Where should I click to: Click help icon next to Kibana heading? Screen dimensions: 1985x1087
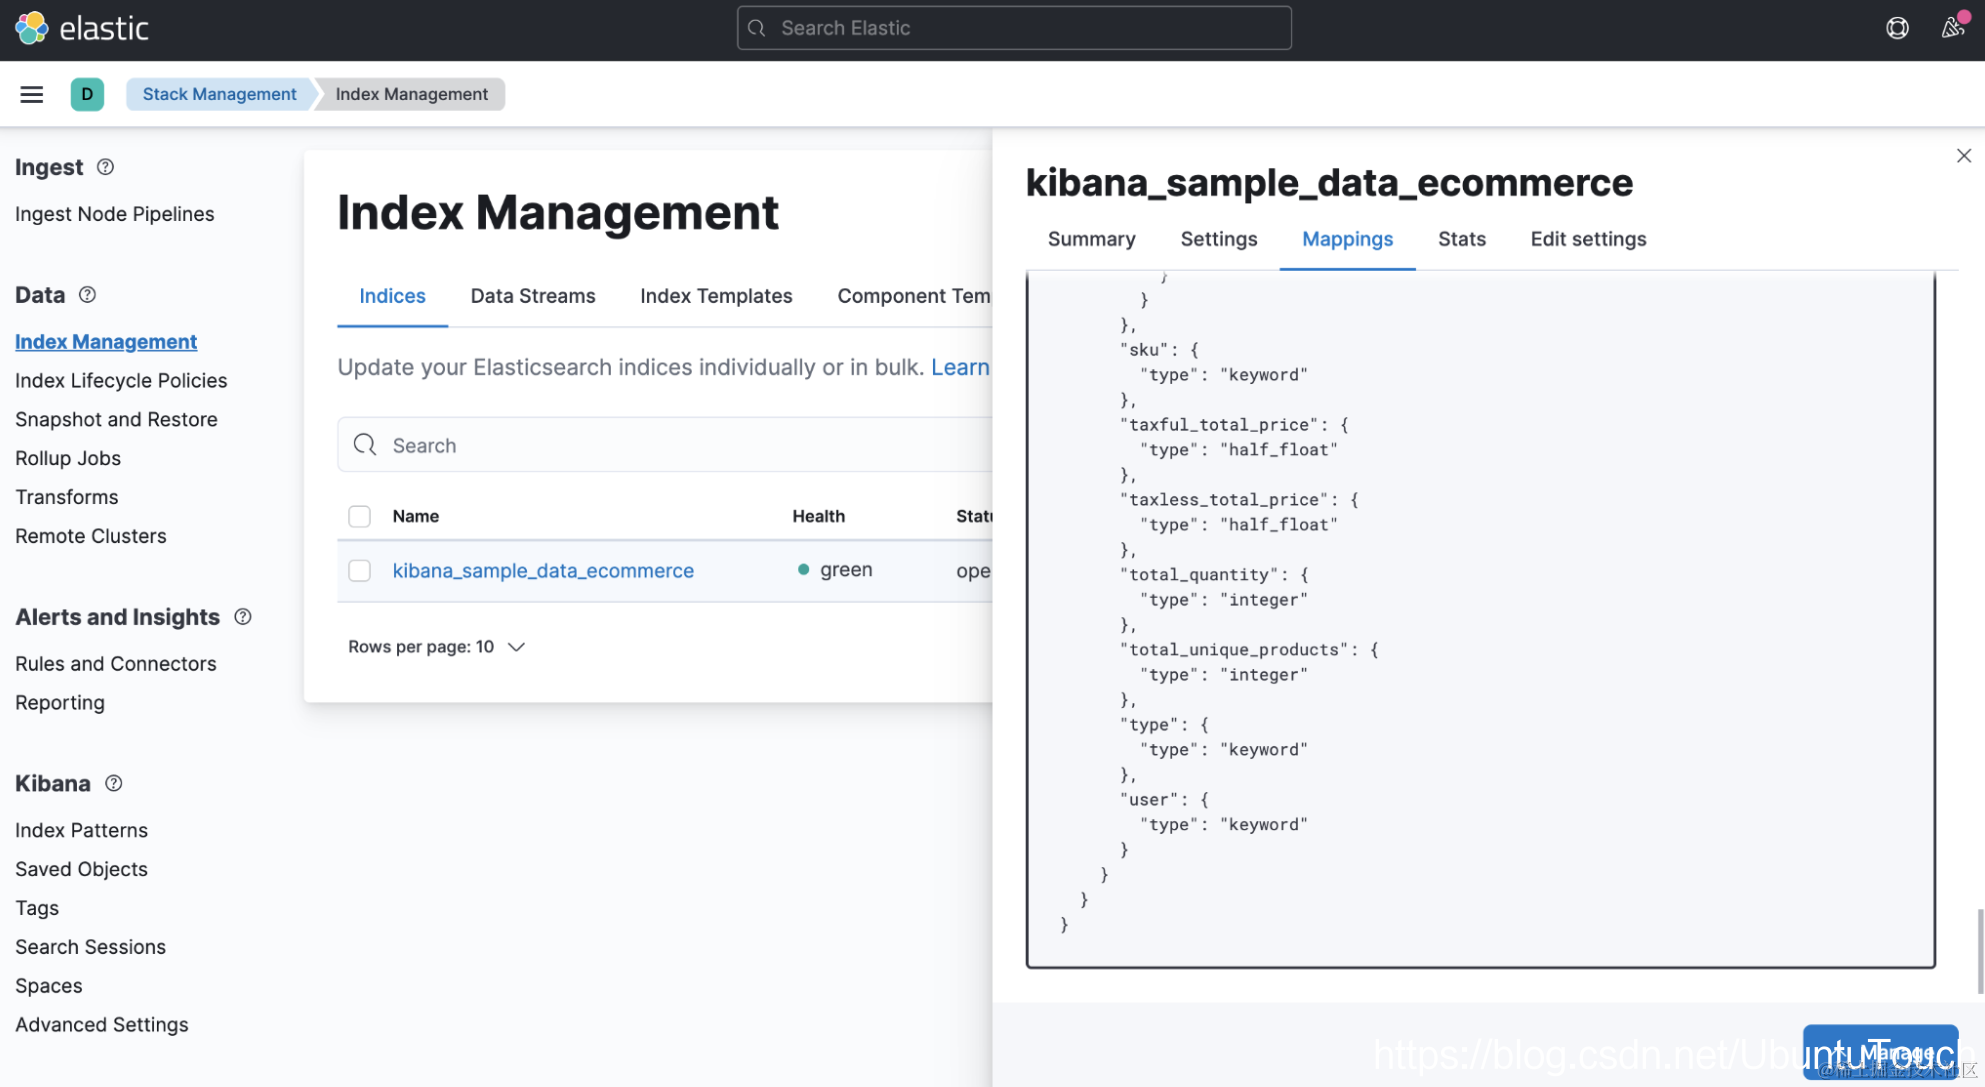click(114, 783)
